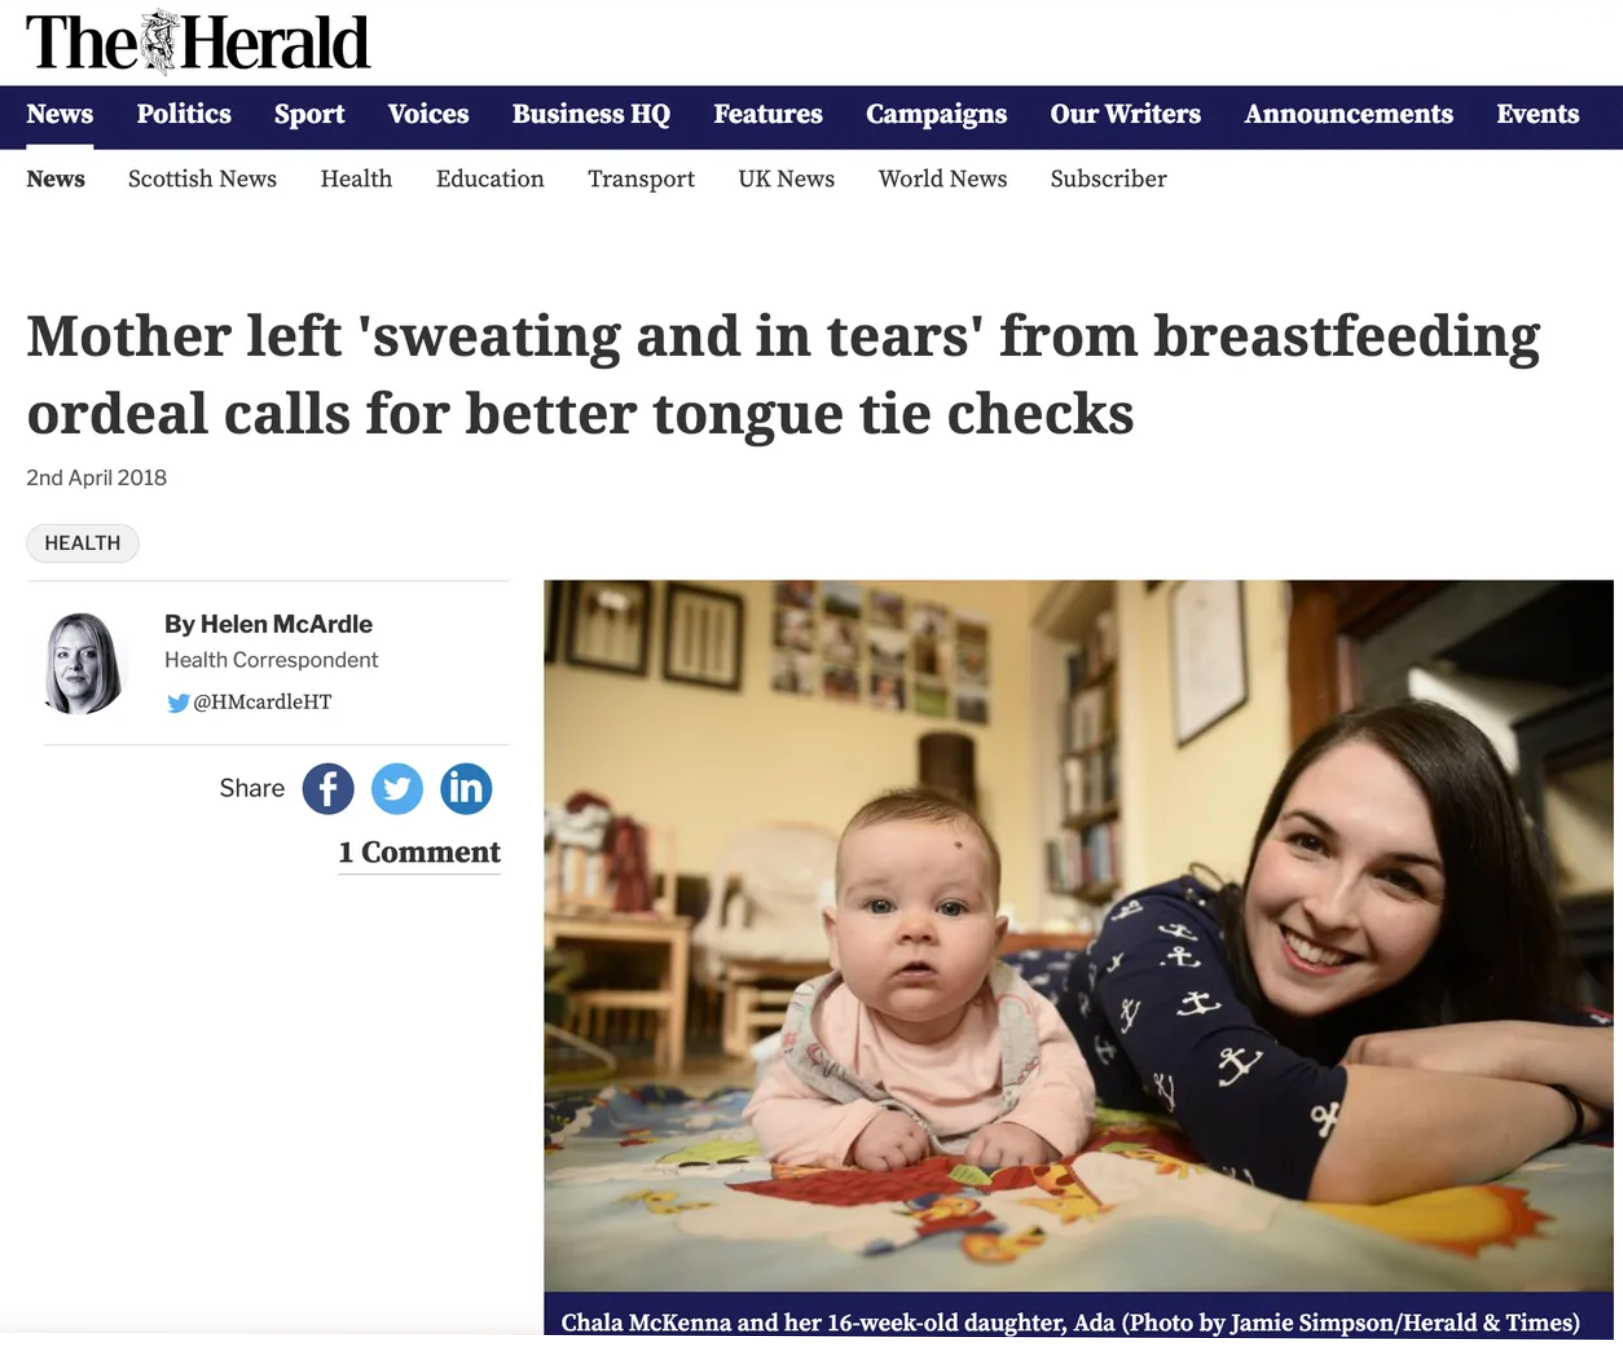This screenshot has height=1347, width=1623.
Task: Open the Campaigns section
Action: (x=936, y=114)
